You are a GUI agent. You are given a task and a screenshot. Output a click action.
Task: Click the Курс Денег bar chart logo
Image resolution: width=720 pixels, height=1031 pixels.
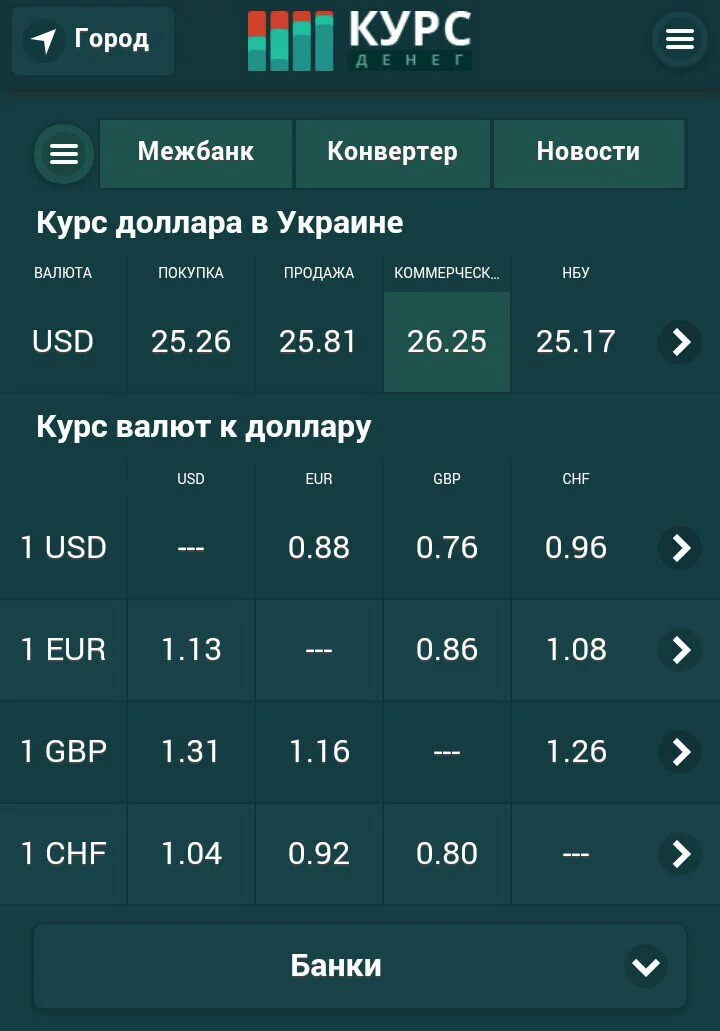(x=290, y=41)
